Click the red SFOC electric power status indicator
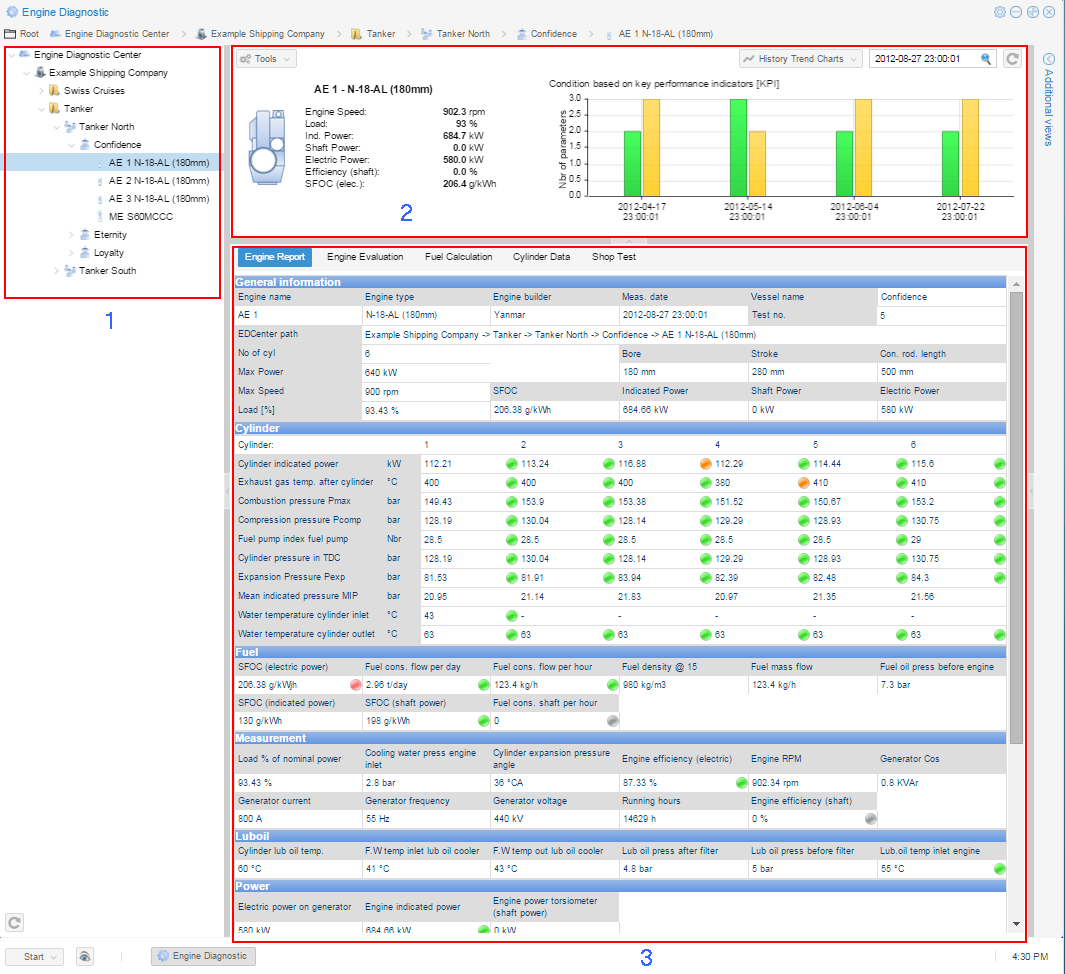1065x974 pixels. click(x=355, y=685)
